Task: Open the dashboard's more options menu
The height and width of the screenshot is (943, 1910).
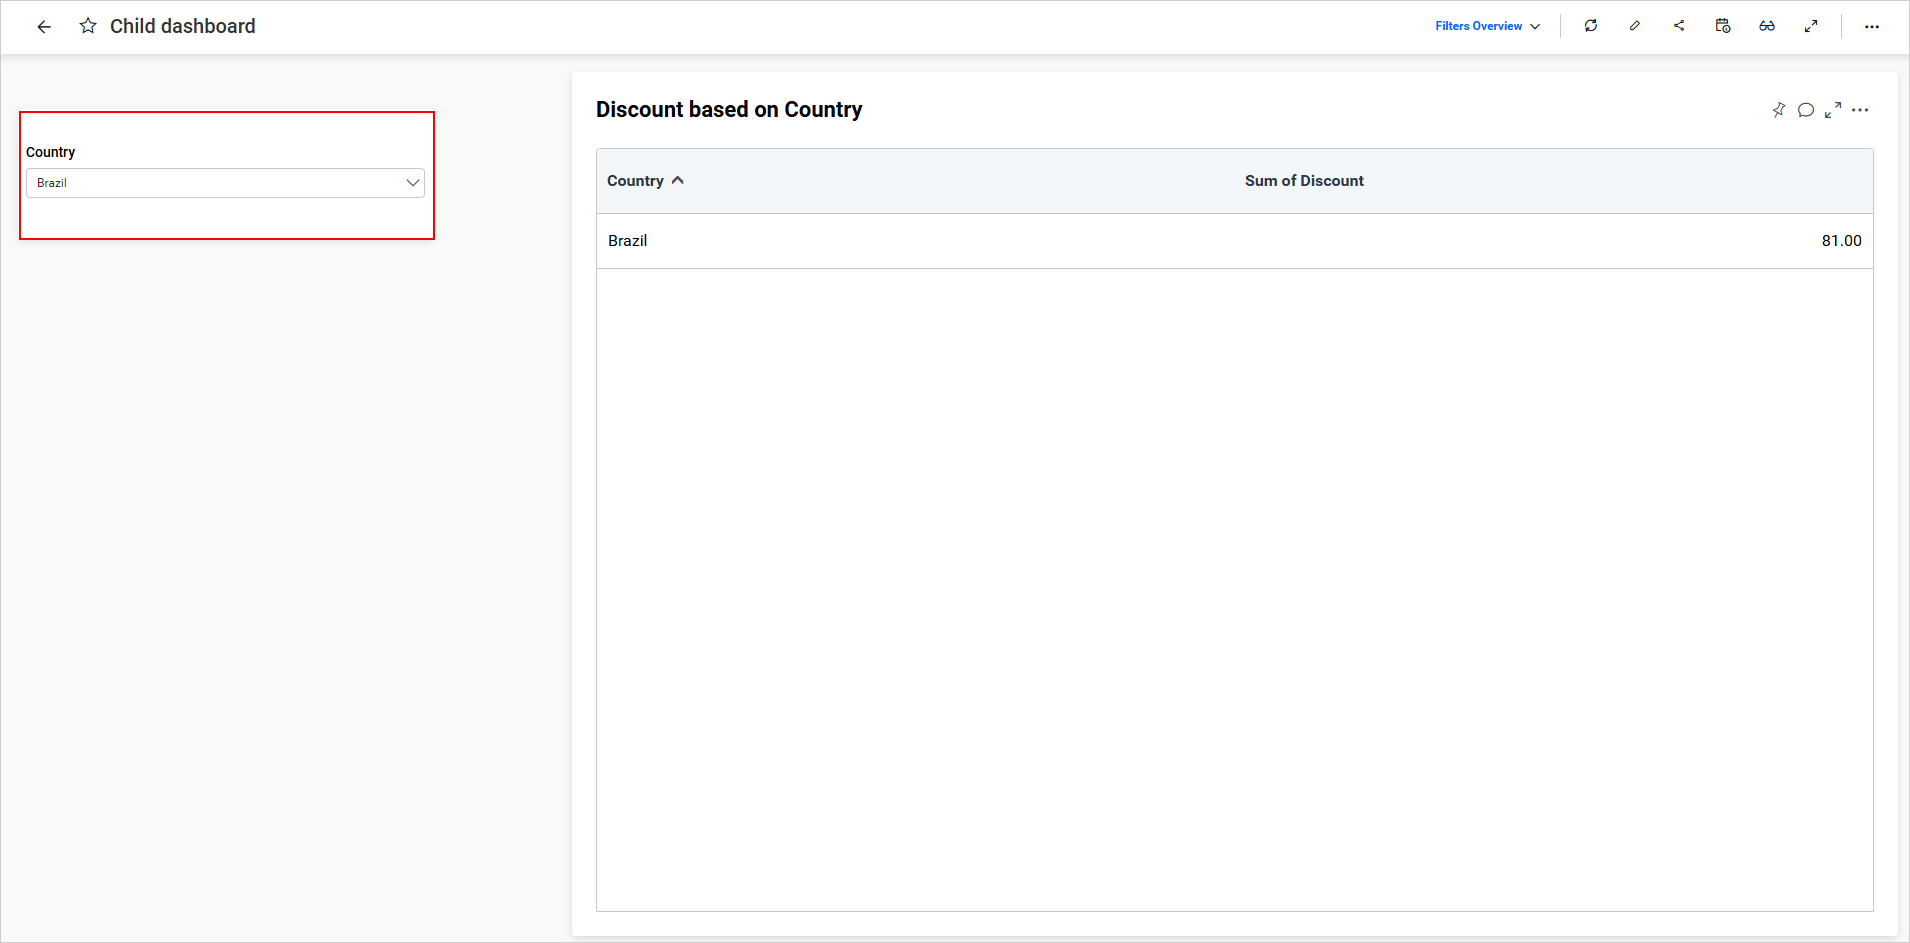Action: coord(1872,27)
